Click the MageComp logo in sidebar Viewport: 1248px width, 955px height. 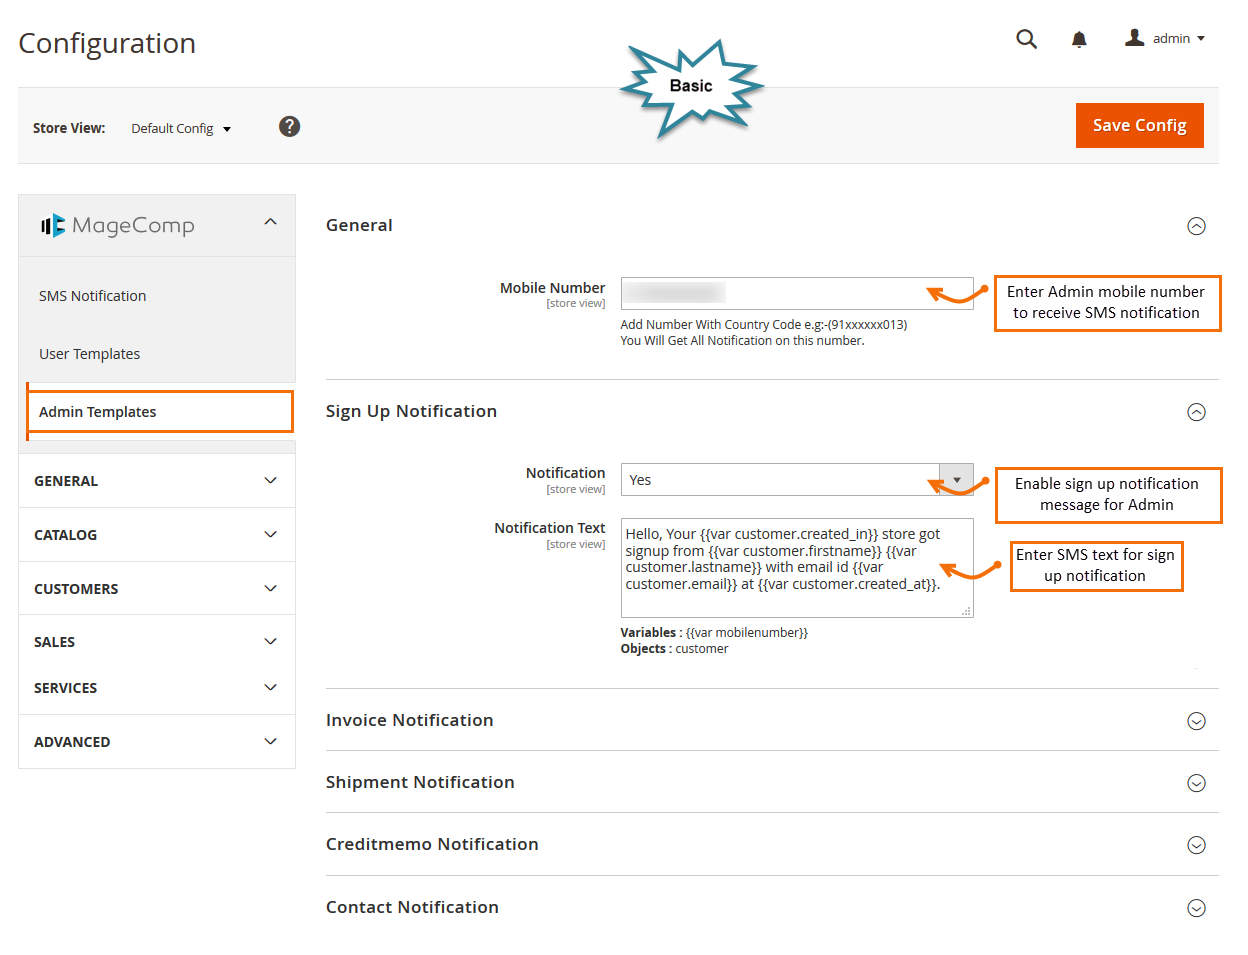(117, 225)
